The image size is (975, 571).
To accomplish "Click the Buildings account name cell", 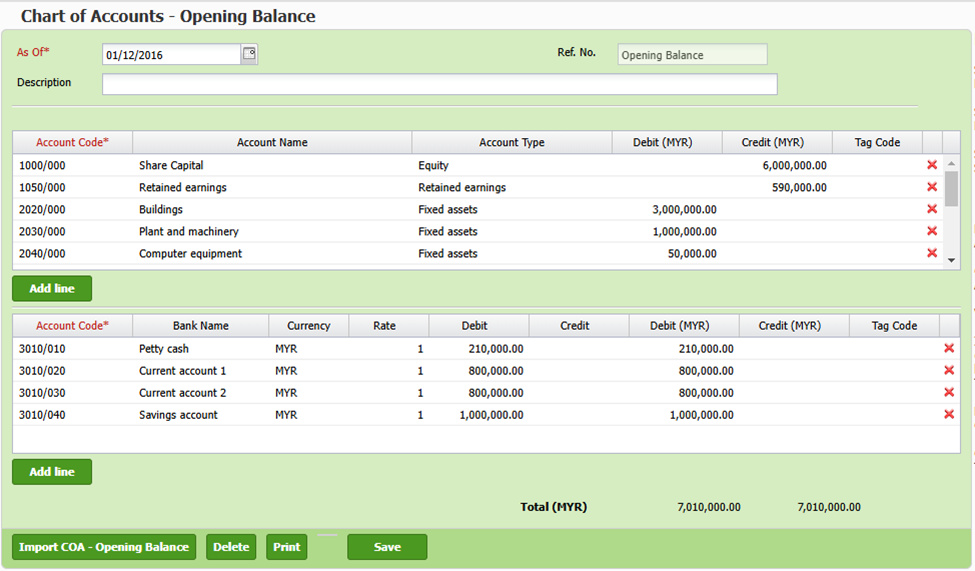I will click(272, 210).
